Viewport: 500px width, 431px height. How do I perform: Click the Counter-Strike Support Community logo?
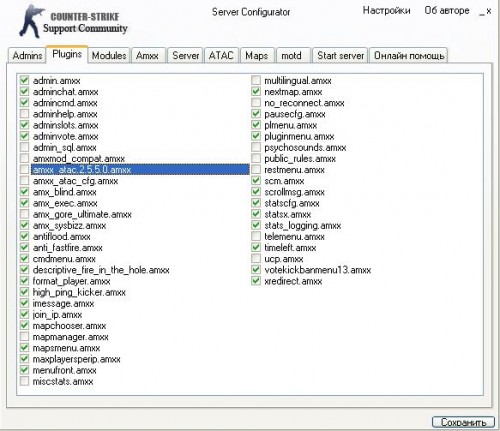coord(73,21)
